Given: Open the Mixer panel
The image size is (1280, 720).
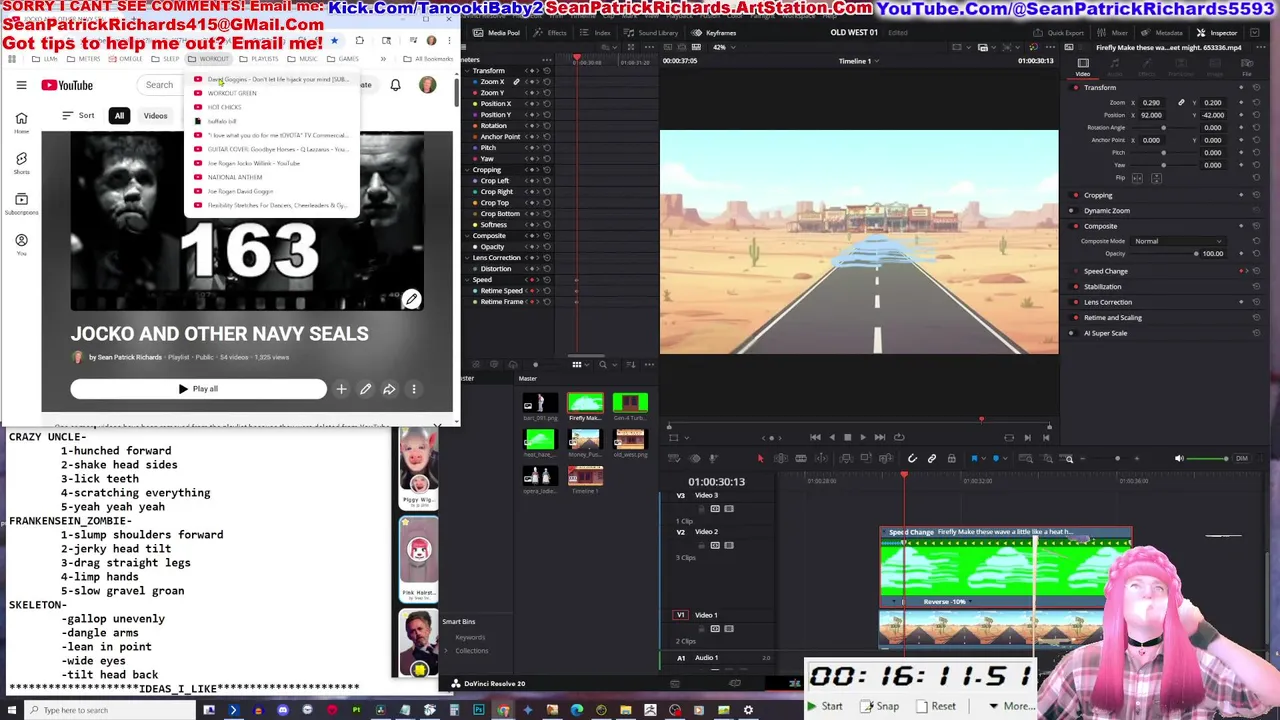Looking at the screenshot, I should tap(1113, 33).
